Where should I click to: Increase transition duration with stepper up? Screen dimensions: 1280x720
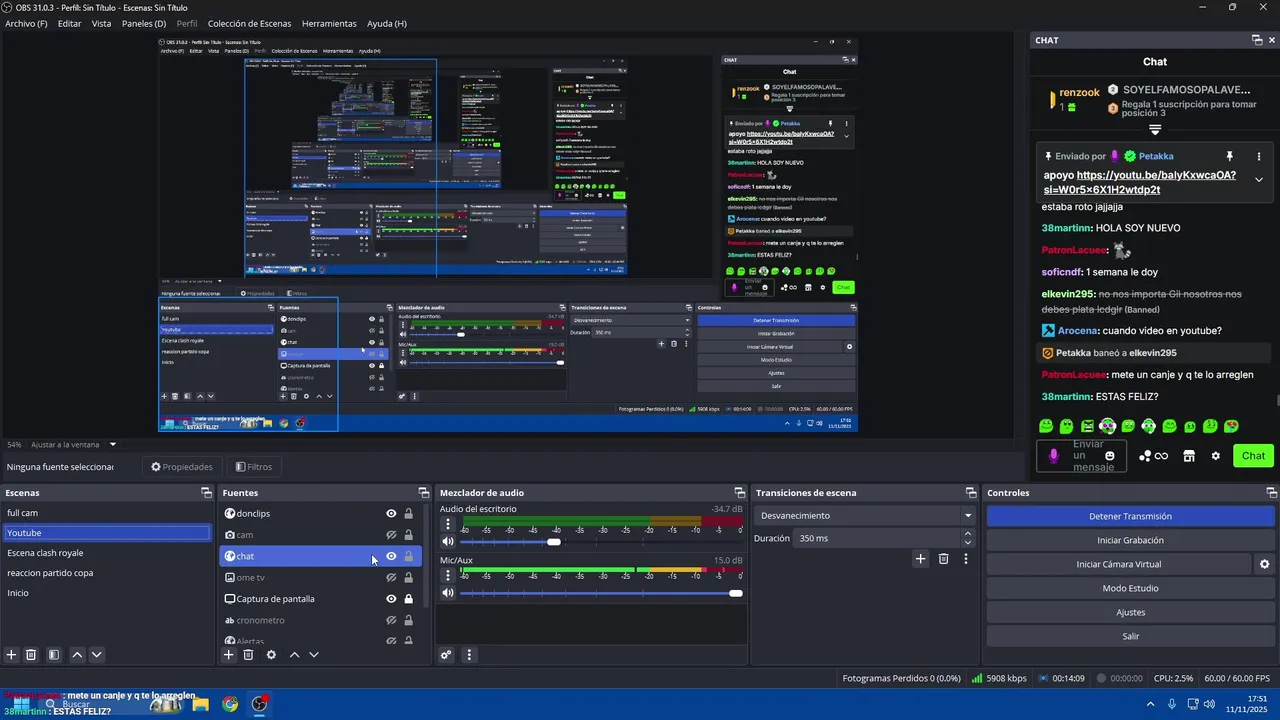click(x=967, y=534)
